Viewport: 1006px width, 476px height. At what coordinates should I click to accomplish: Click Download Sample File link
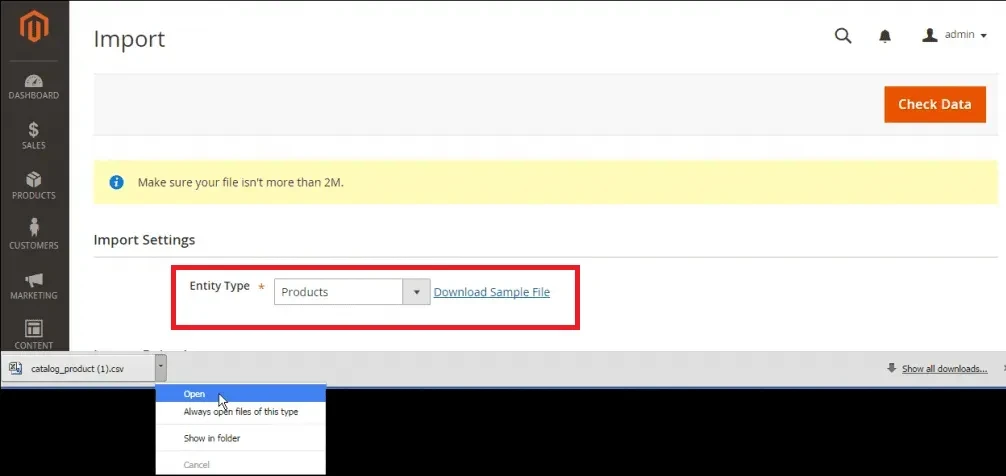(491, 292)
